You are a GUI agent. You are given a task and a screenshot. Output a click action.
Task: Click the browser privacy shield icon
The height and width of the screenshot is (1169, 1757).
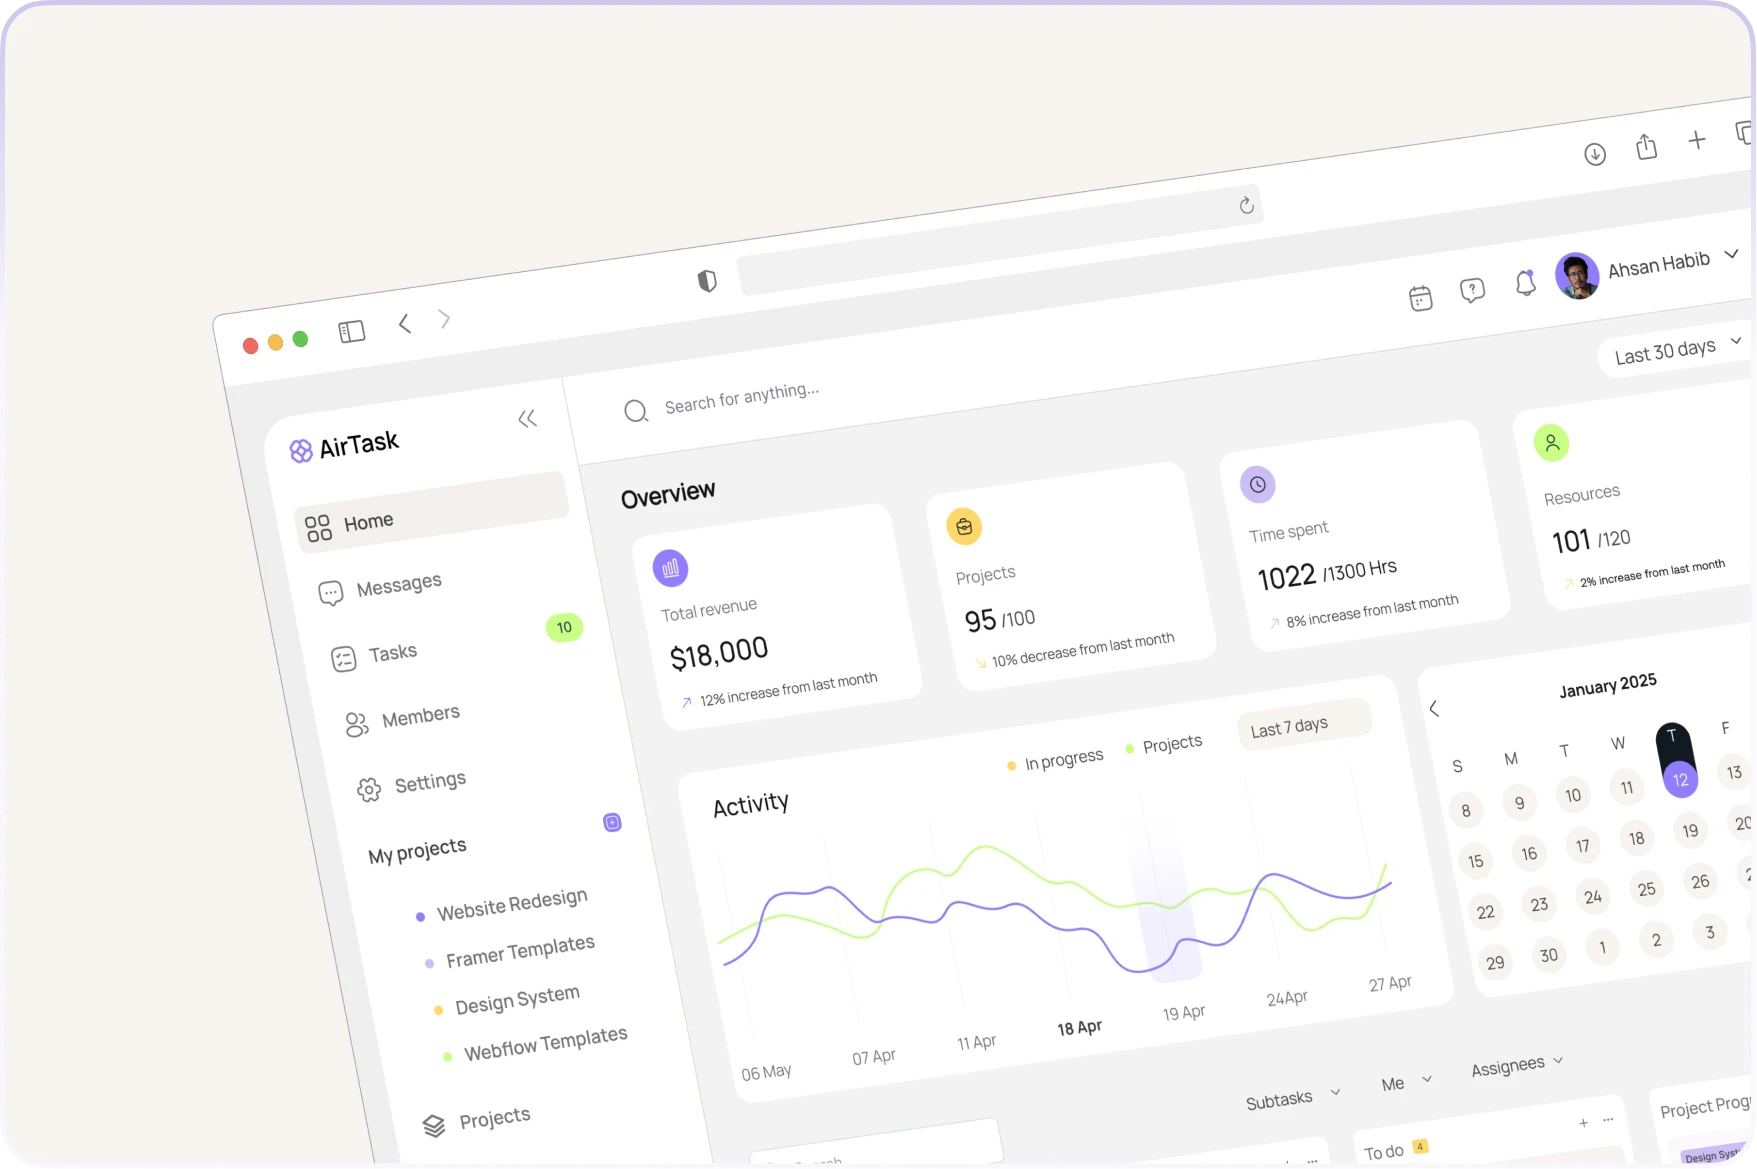point(707,281)
